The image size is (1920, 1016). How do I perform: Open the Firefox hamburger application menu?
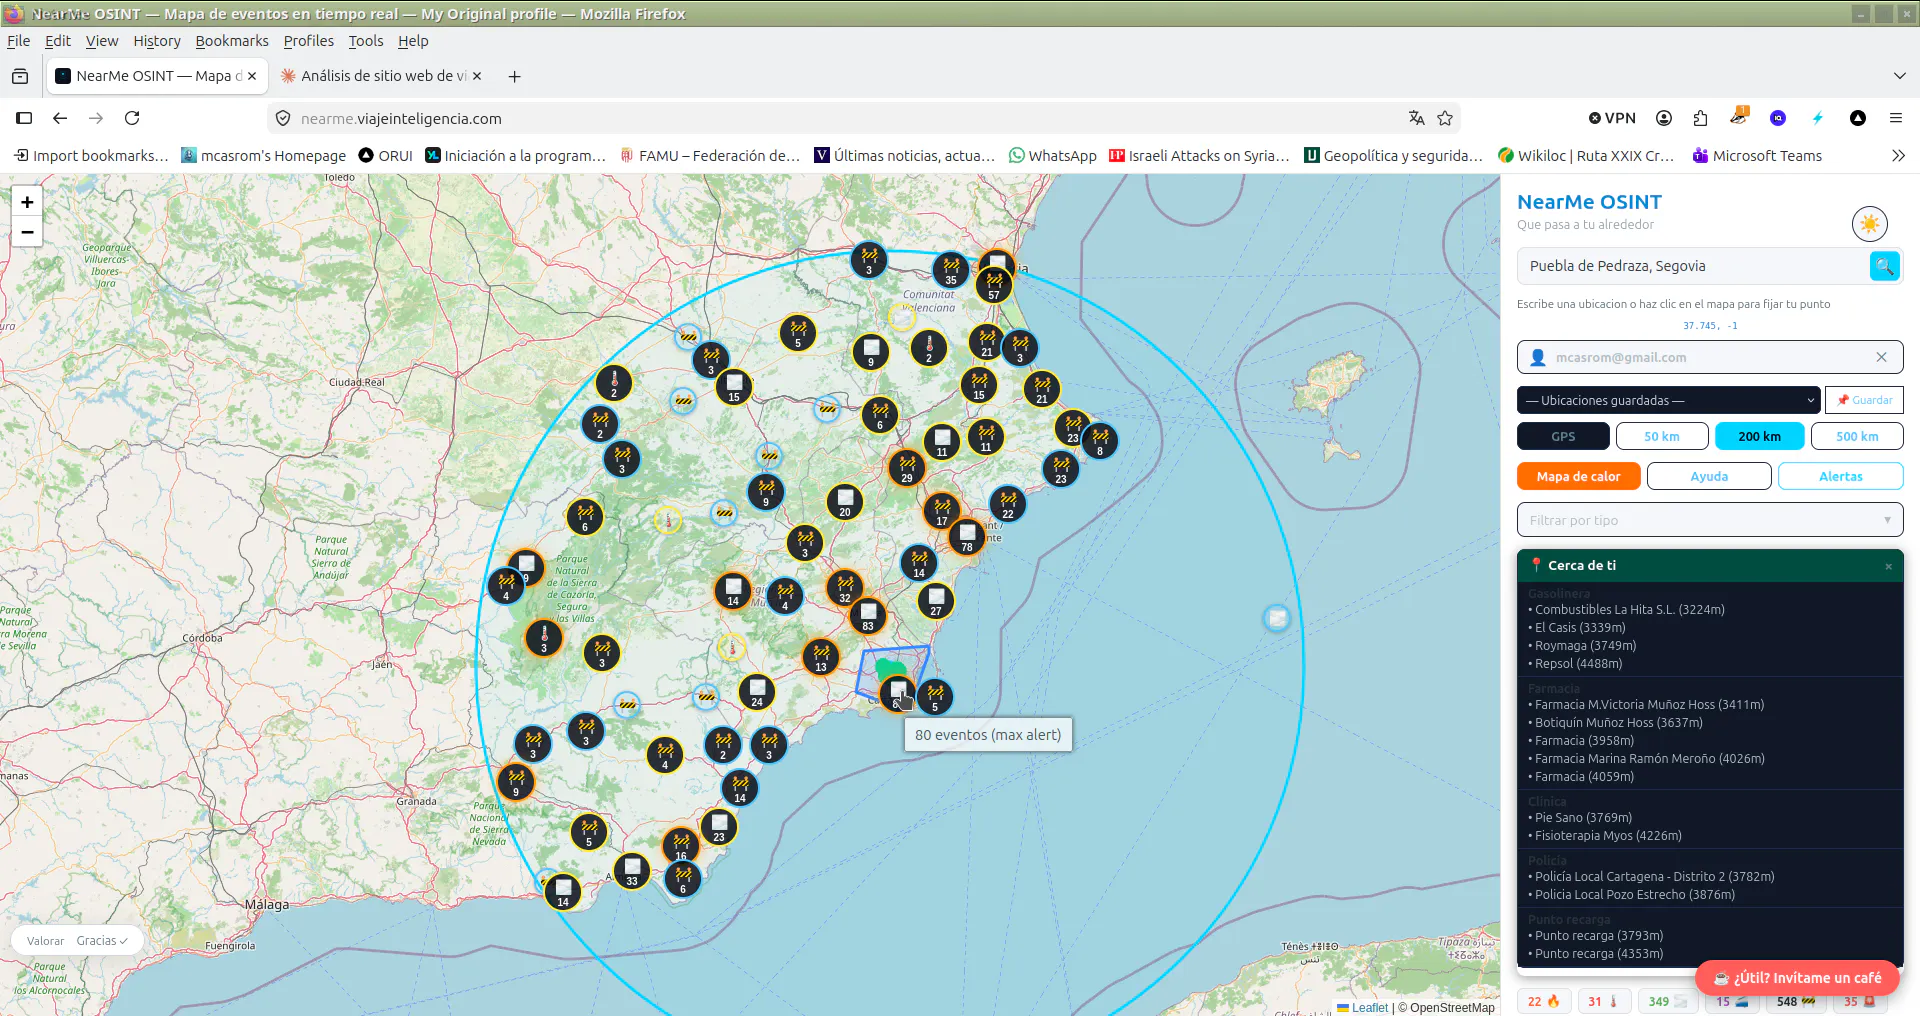pos(1895,118)
